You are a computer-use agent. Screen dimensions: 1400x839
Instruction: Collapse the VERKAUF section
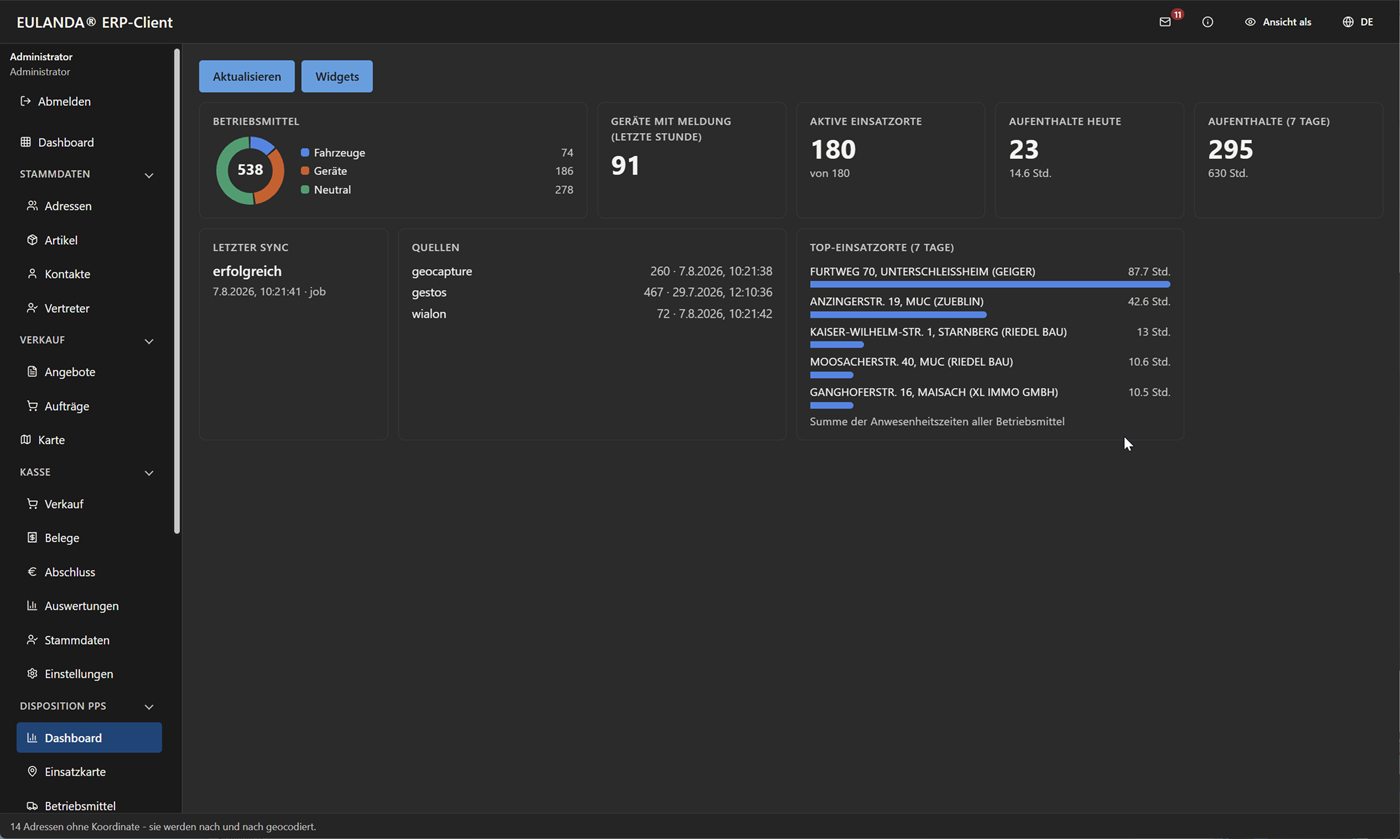(149, 341)
